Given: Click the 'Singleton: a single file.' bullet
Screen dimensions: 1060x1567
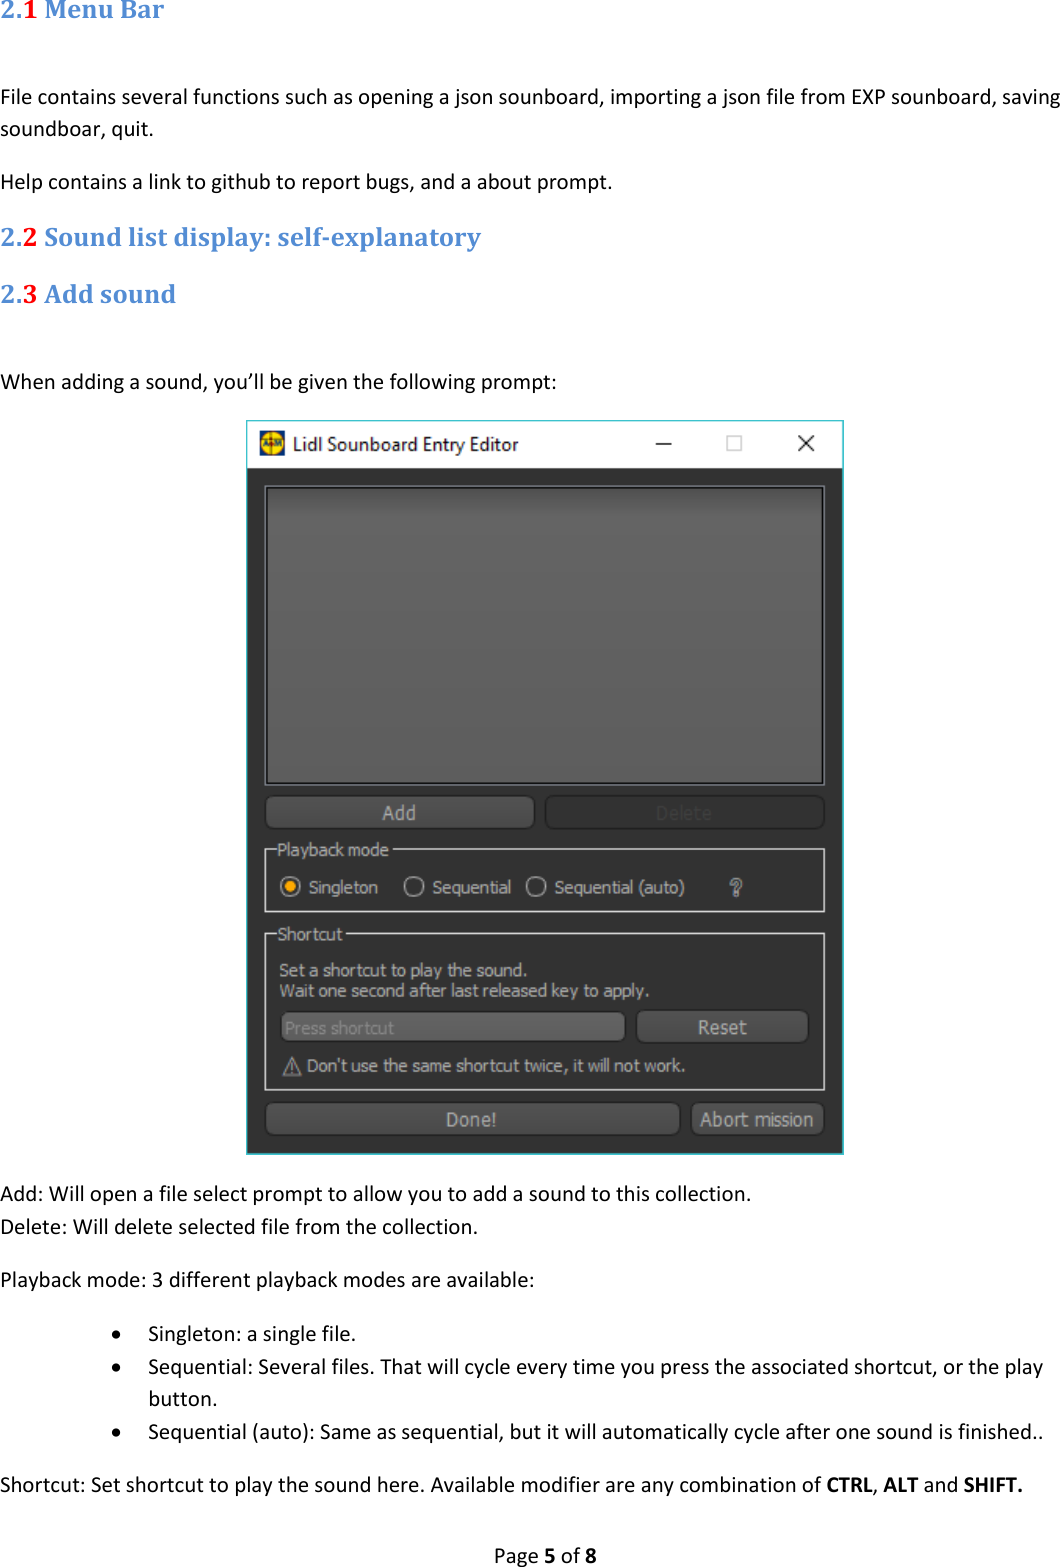Looking at the screenshot, I should coord(252,1334).
